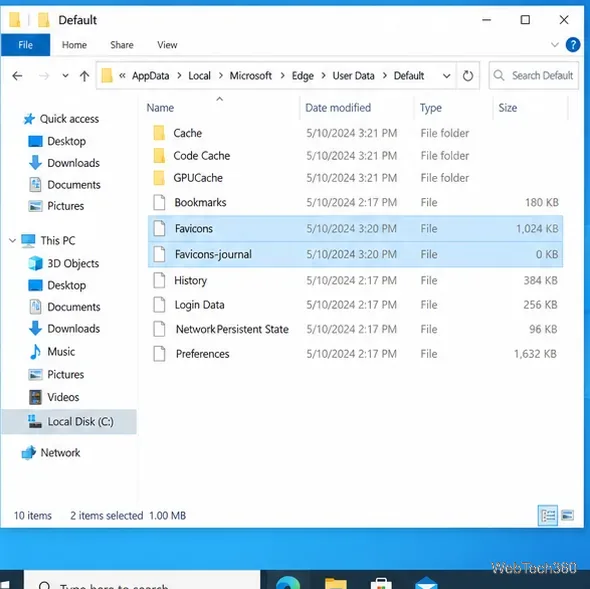Open chevron after User Data in path
The height and width of the screenshot is (589, 590).
[x=385, y=76]
